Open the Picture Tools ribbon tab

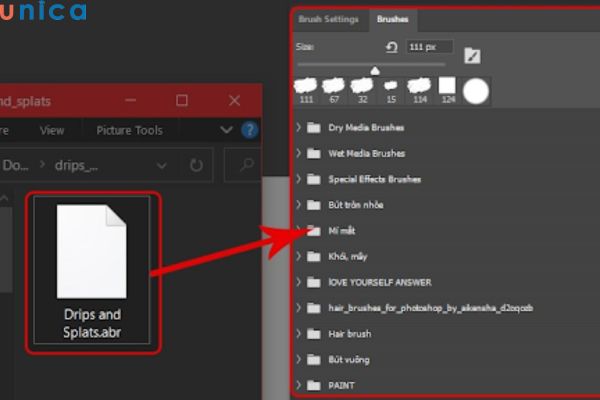click(x=129, y=130)
